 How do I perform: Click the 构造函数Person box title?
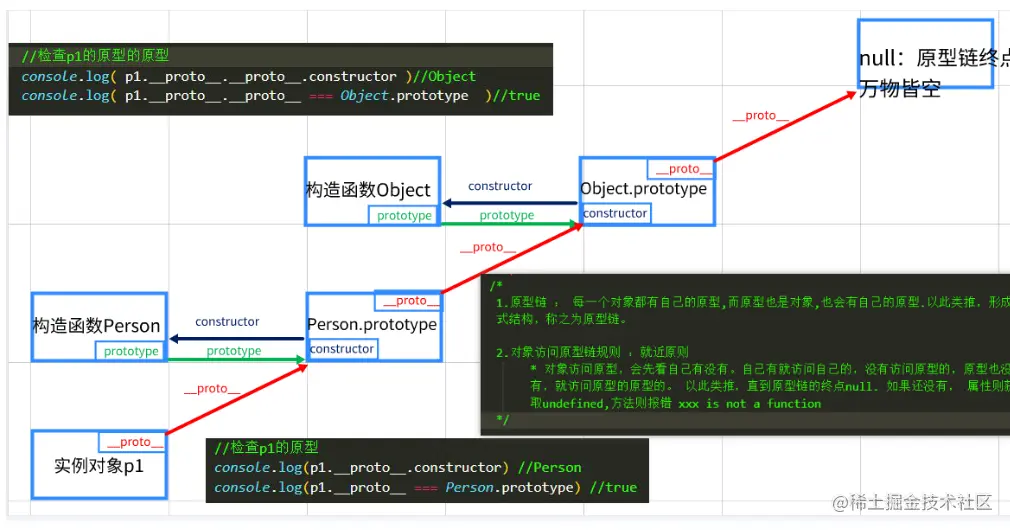tap(96, 325)
